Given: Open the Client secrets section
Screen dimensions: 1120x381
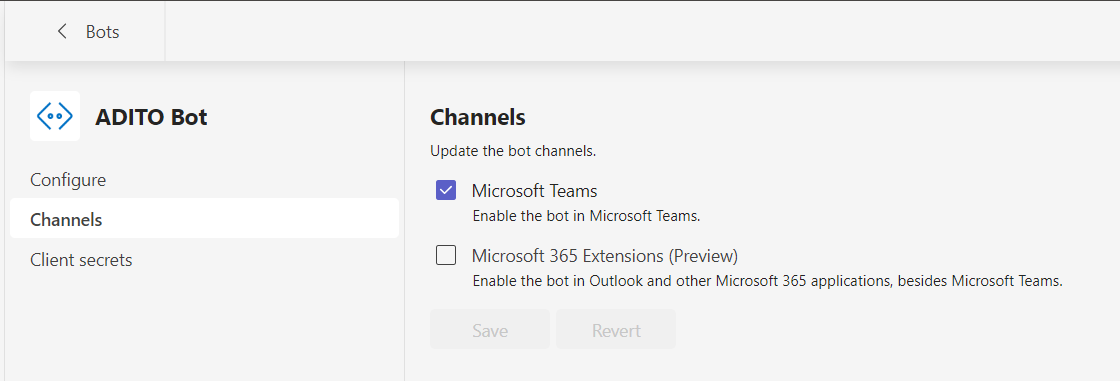Looking at the screenshot, I should point(81,259).
